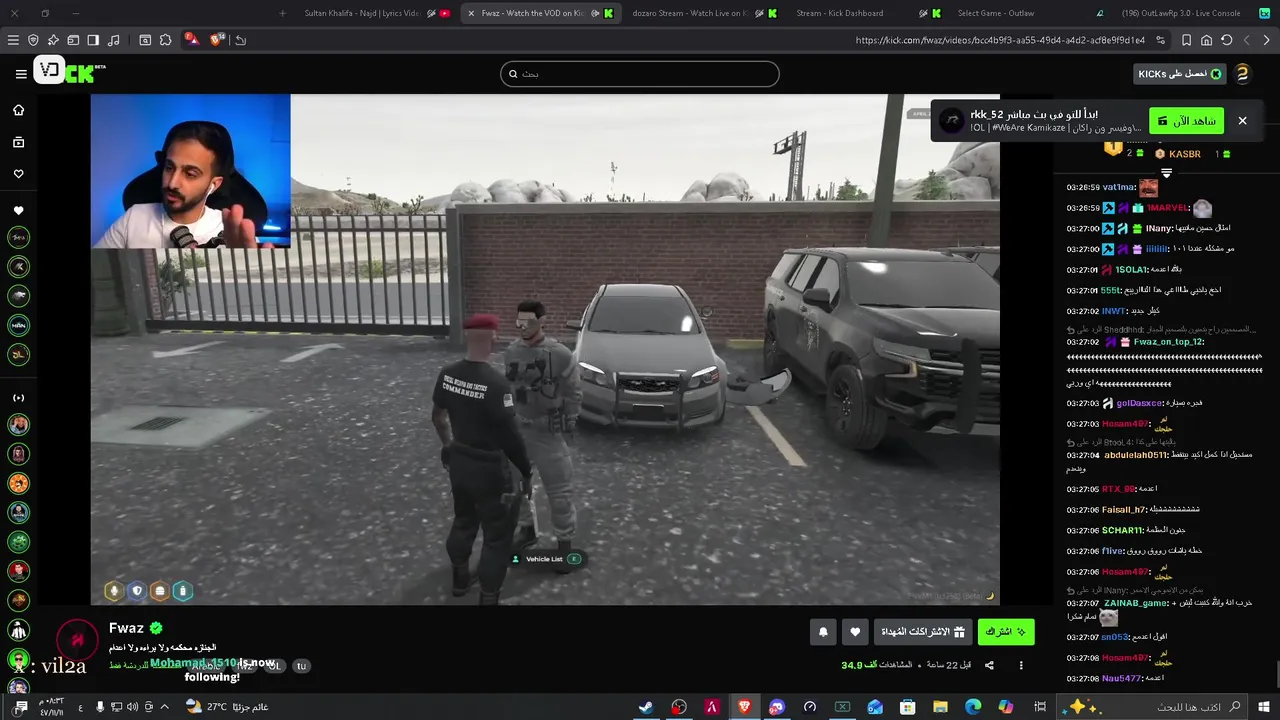The height and width of the screenshot is (720, 1280).
Task: Open the Kick home icon in sidebar
Action: click(18, 110)
